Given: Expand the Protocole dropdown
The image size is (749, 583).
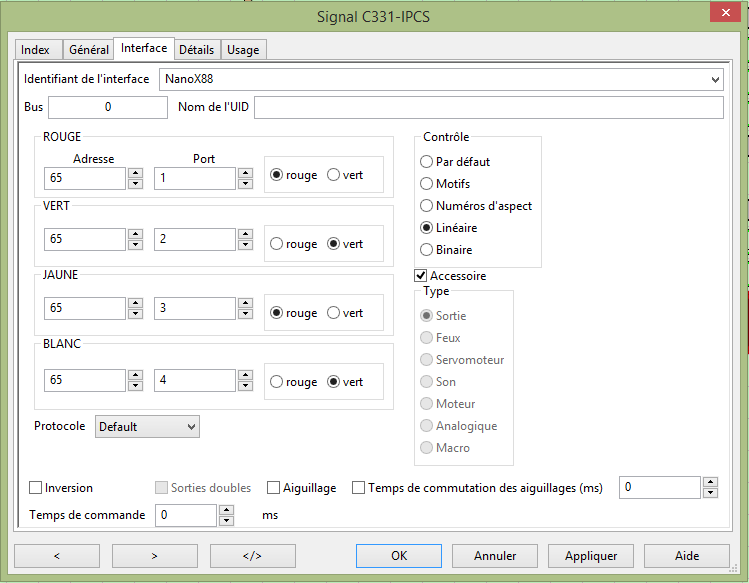Looking at the screenshot, I should [192, 427].
